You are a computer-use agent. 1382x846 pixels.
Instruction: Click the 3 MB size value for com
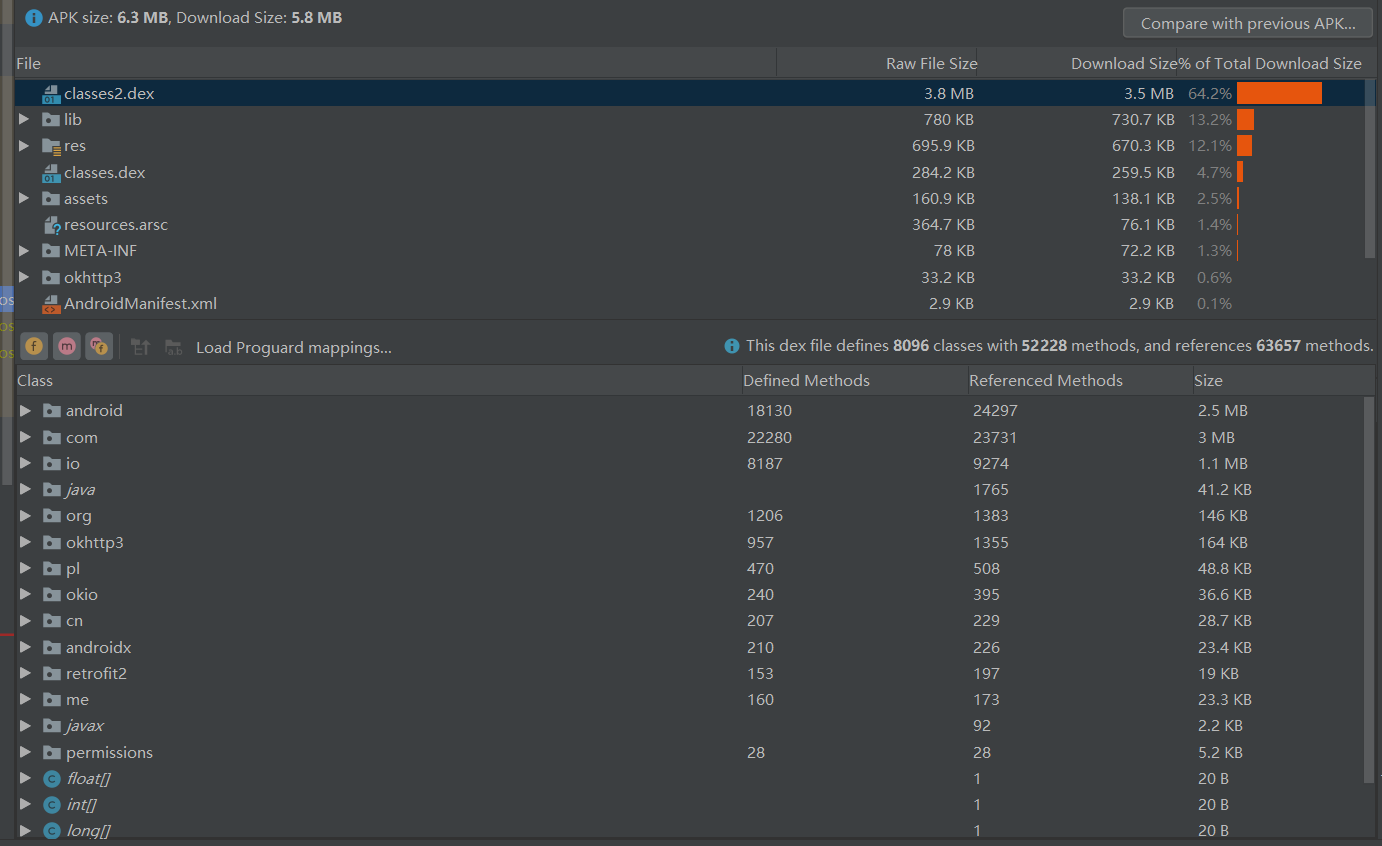tap(1216, 437)
